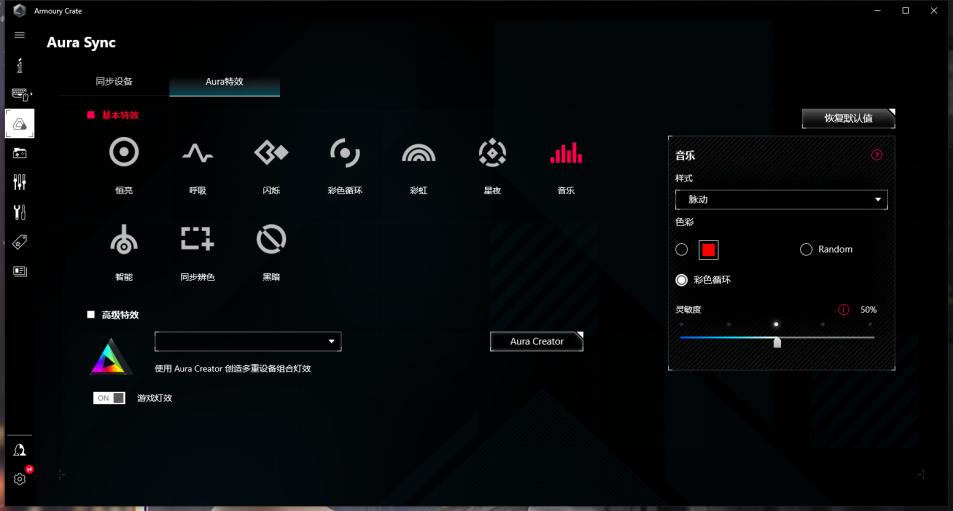Turn lighting off with 黑暗 icon
Screen dimensions: 953x511
(271, 239)
